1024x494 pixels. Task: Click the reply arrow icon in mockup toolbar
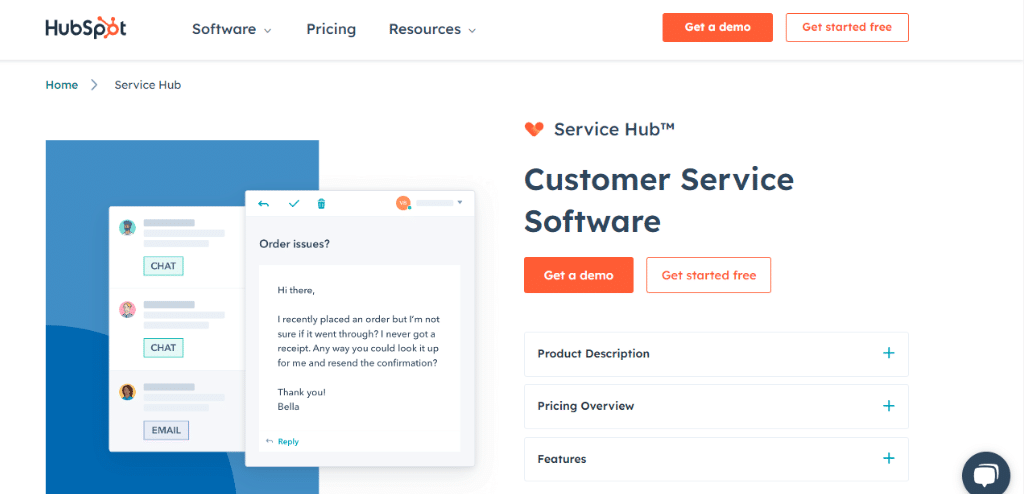pos(264,204)
